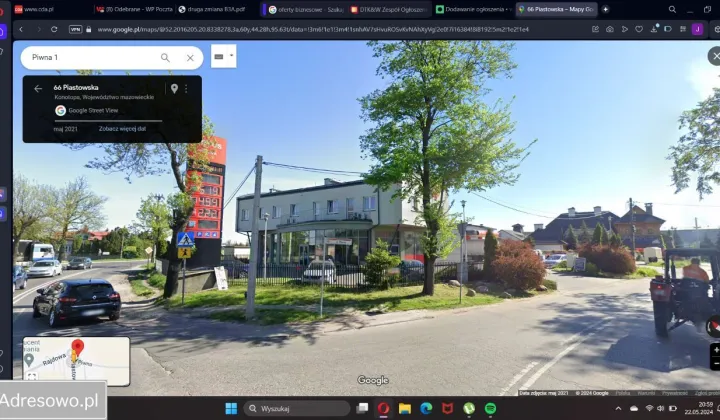Take a snapshot with camera icon
Image resolution: width=720 pixels, height=420 pixels.
pos(610,29)
